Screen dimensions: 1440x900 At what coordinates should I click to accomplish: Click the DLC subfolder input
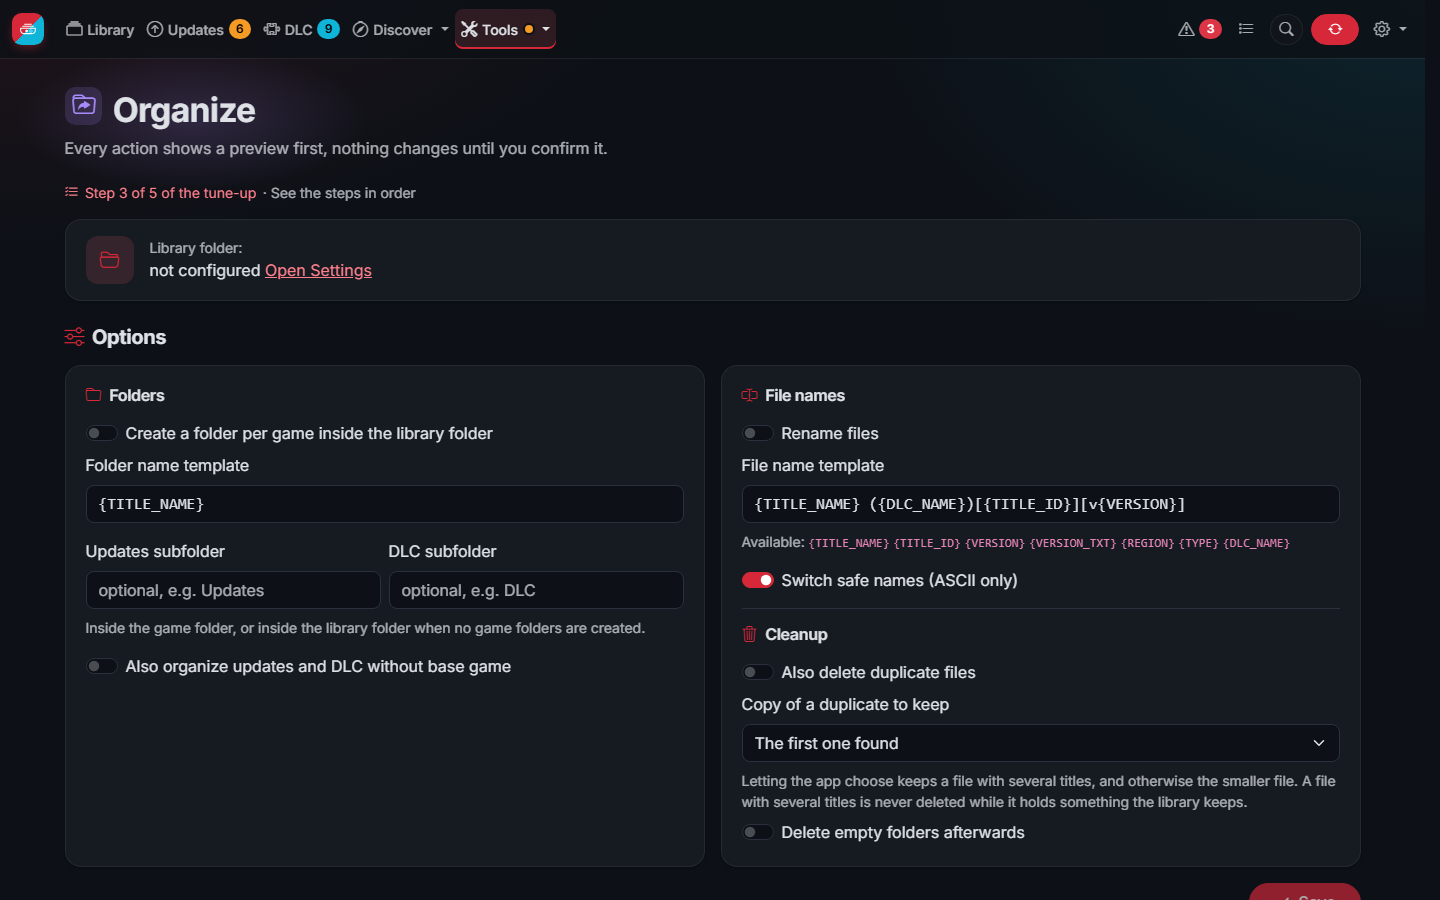point(536,590)
